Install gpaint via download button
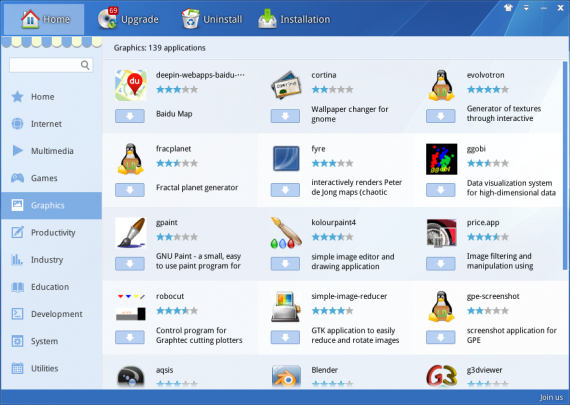 pyautogui.click(x=130, y=264)
